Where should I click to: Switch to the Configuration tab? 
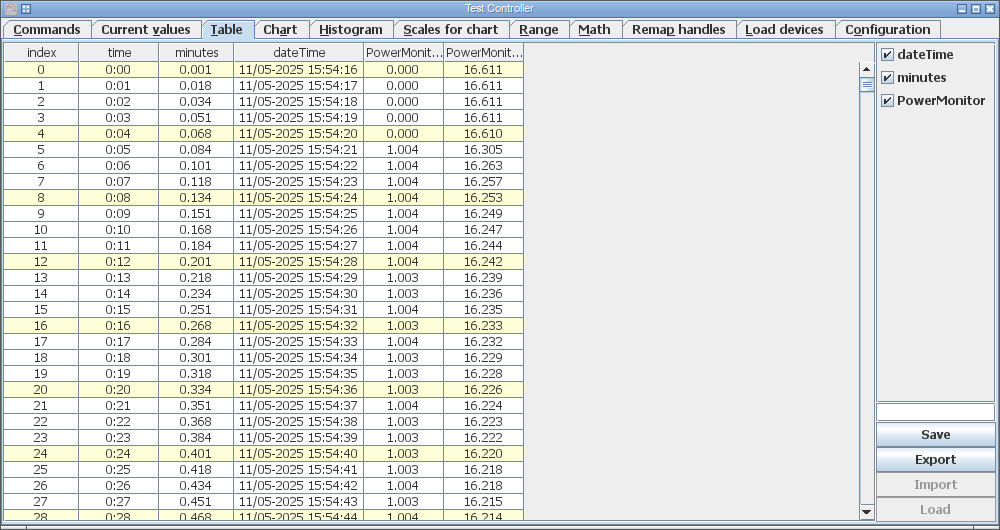tap(888, 30)
